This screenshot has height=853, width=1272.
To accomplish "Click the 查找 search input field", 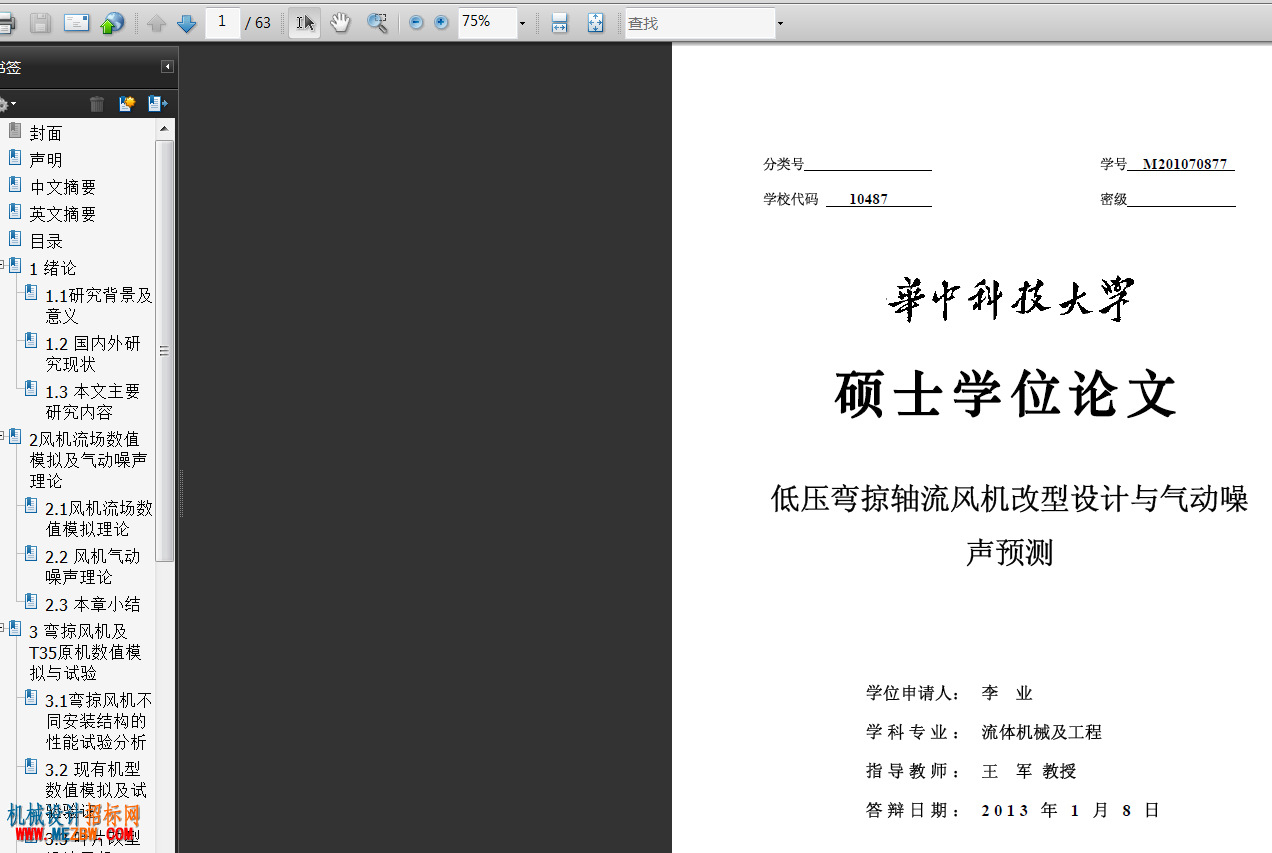I will (x=700, y=23).
